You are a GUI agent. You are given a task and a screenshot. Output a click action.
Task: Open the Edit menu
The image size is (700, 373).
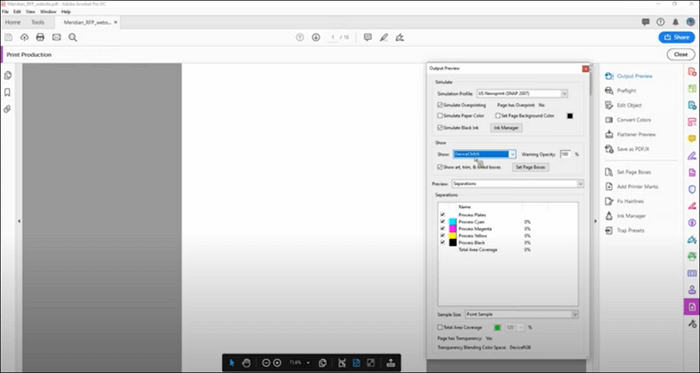click(17, 12)
